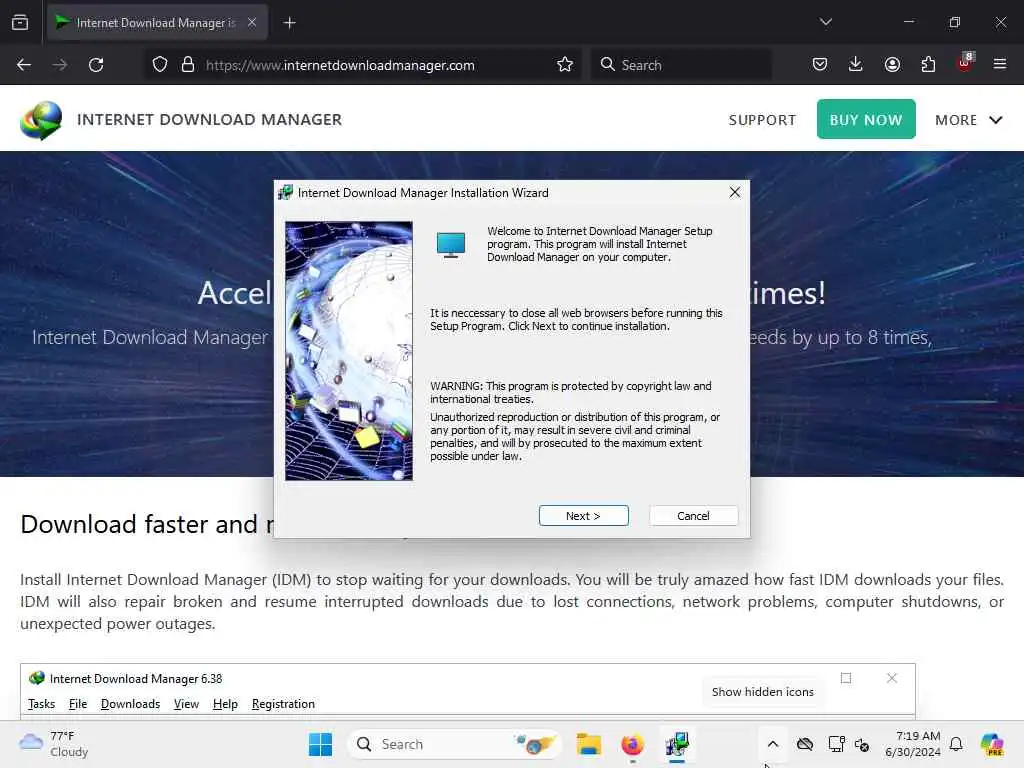This screenshot has height=768, width=1024.
Task: Click the OneDrive cloud tray icon
Action: click(x=805, y=744)
